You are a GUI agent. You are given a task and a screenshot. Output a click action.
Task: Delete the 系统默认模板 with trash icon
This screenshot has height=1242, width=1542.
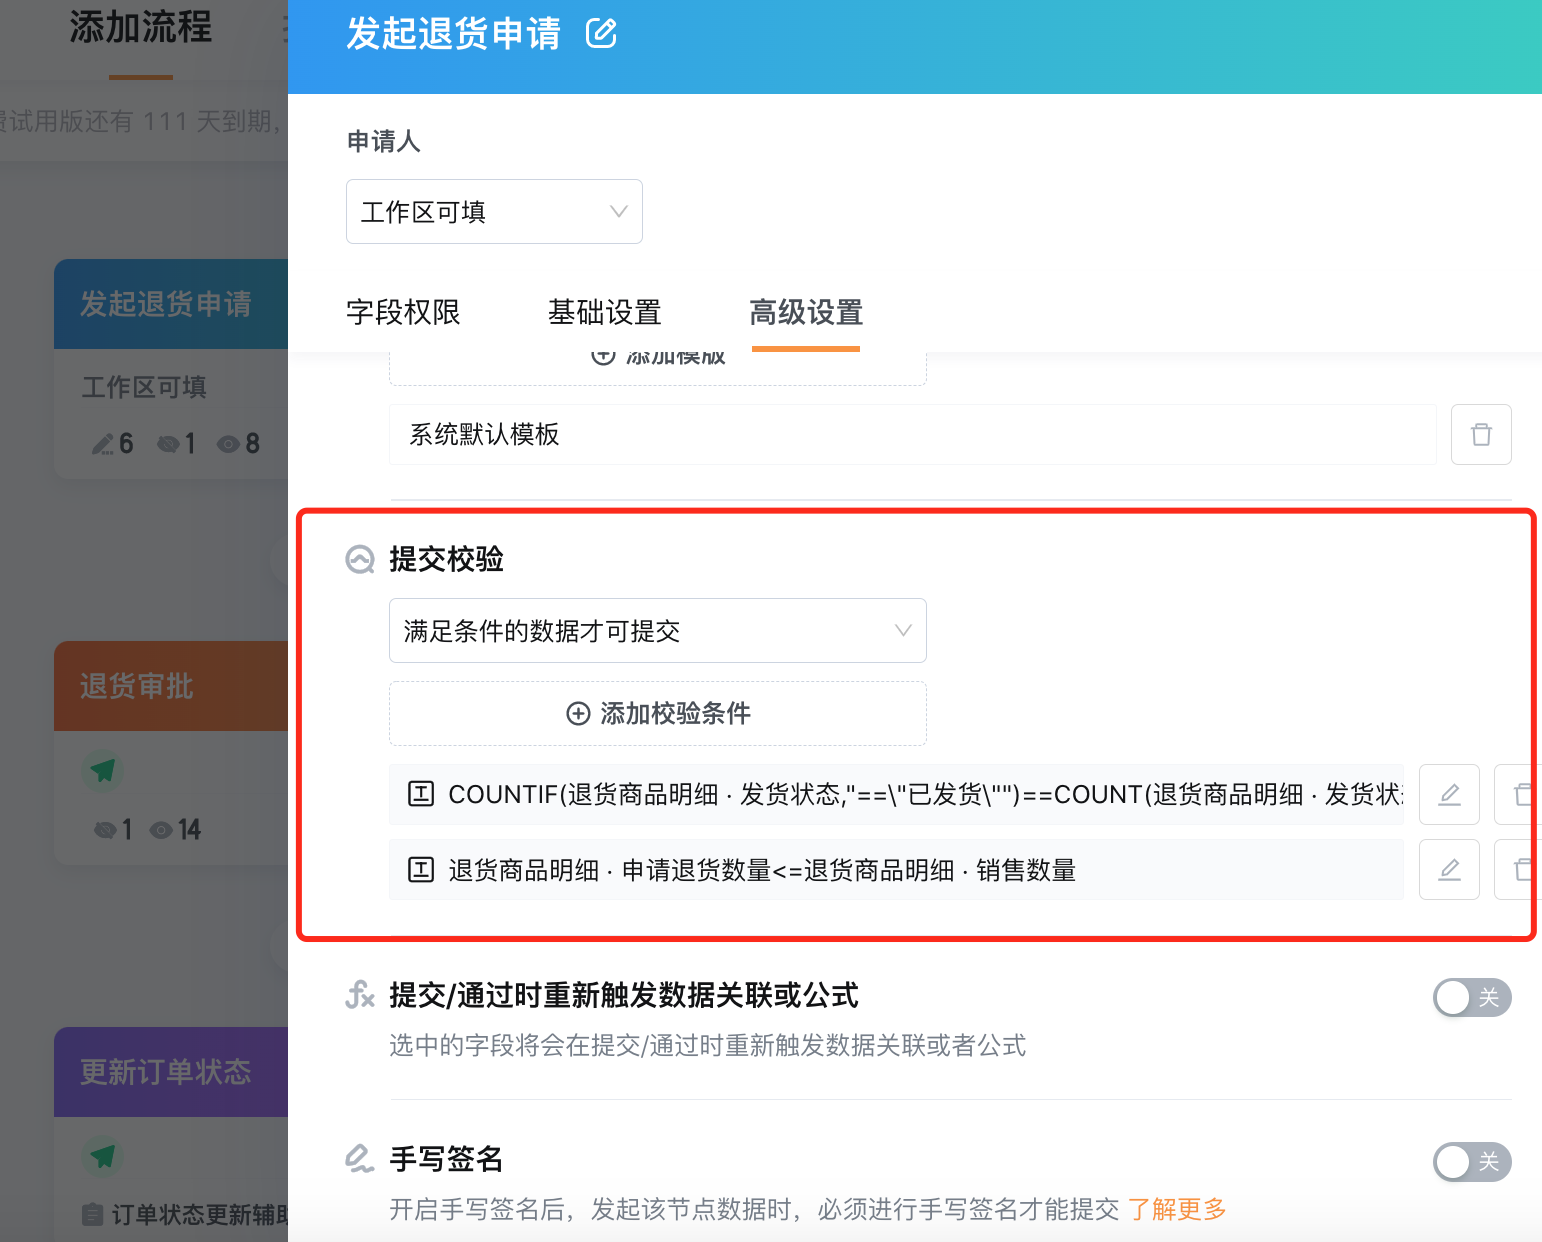[x=1481, y=434]
